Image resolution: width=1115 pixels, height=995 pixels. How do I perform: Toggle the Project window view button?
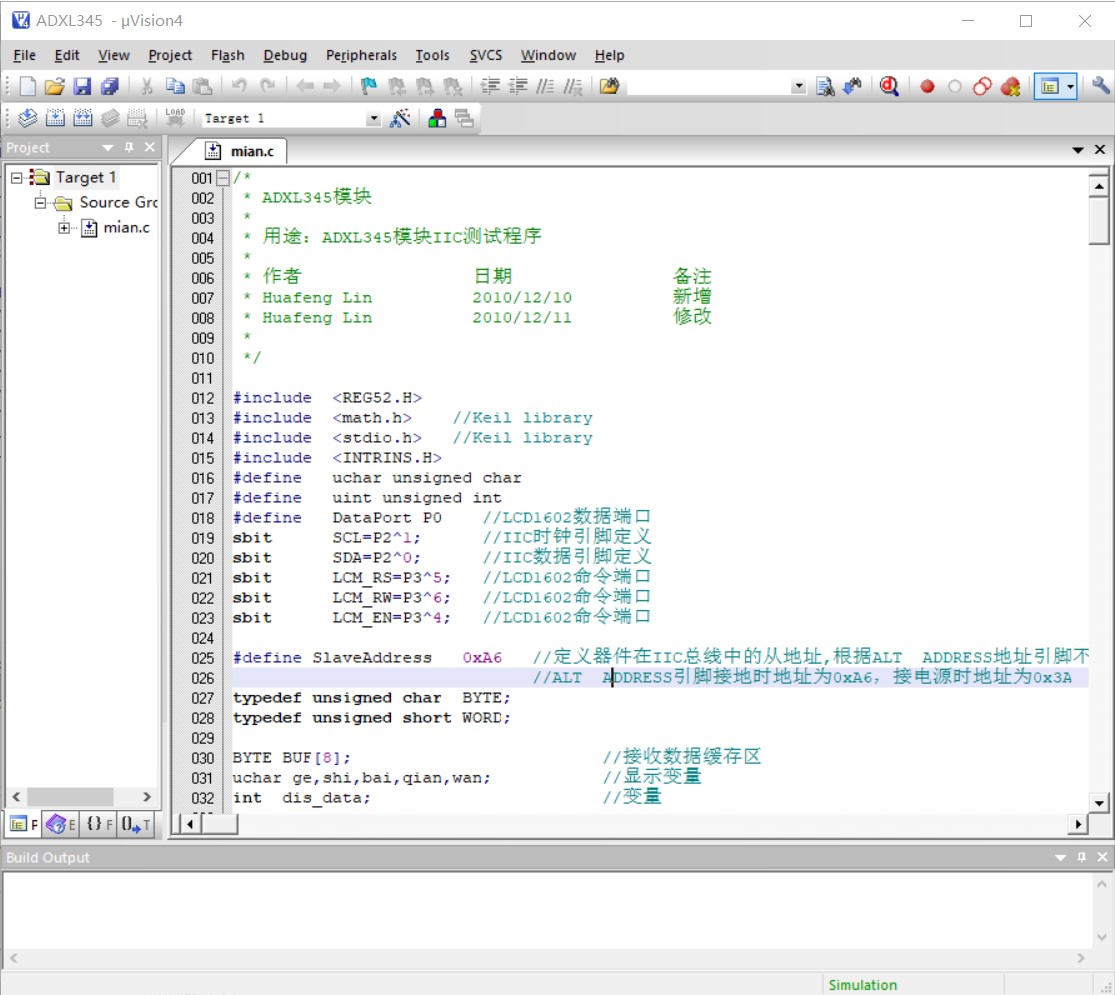click(x=1050, y=86)
